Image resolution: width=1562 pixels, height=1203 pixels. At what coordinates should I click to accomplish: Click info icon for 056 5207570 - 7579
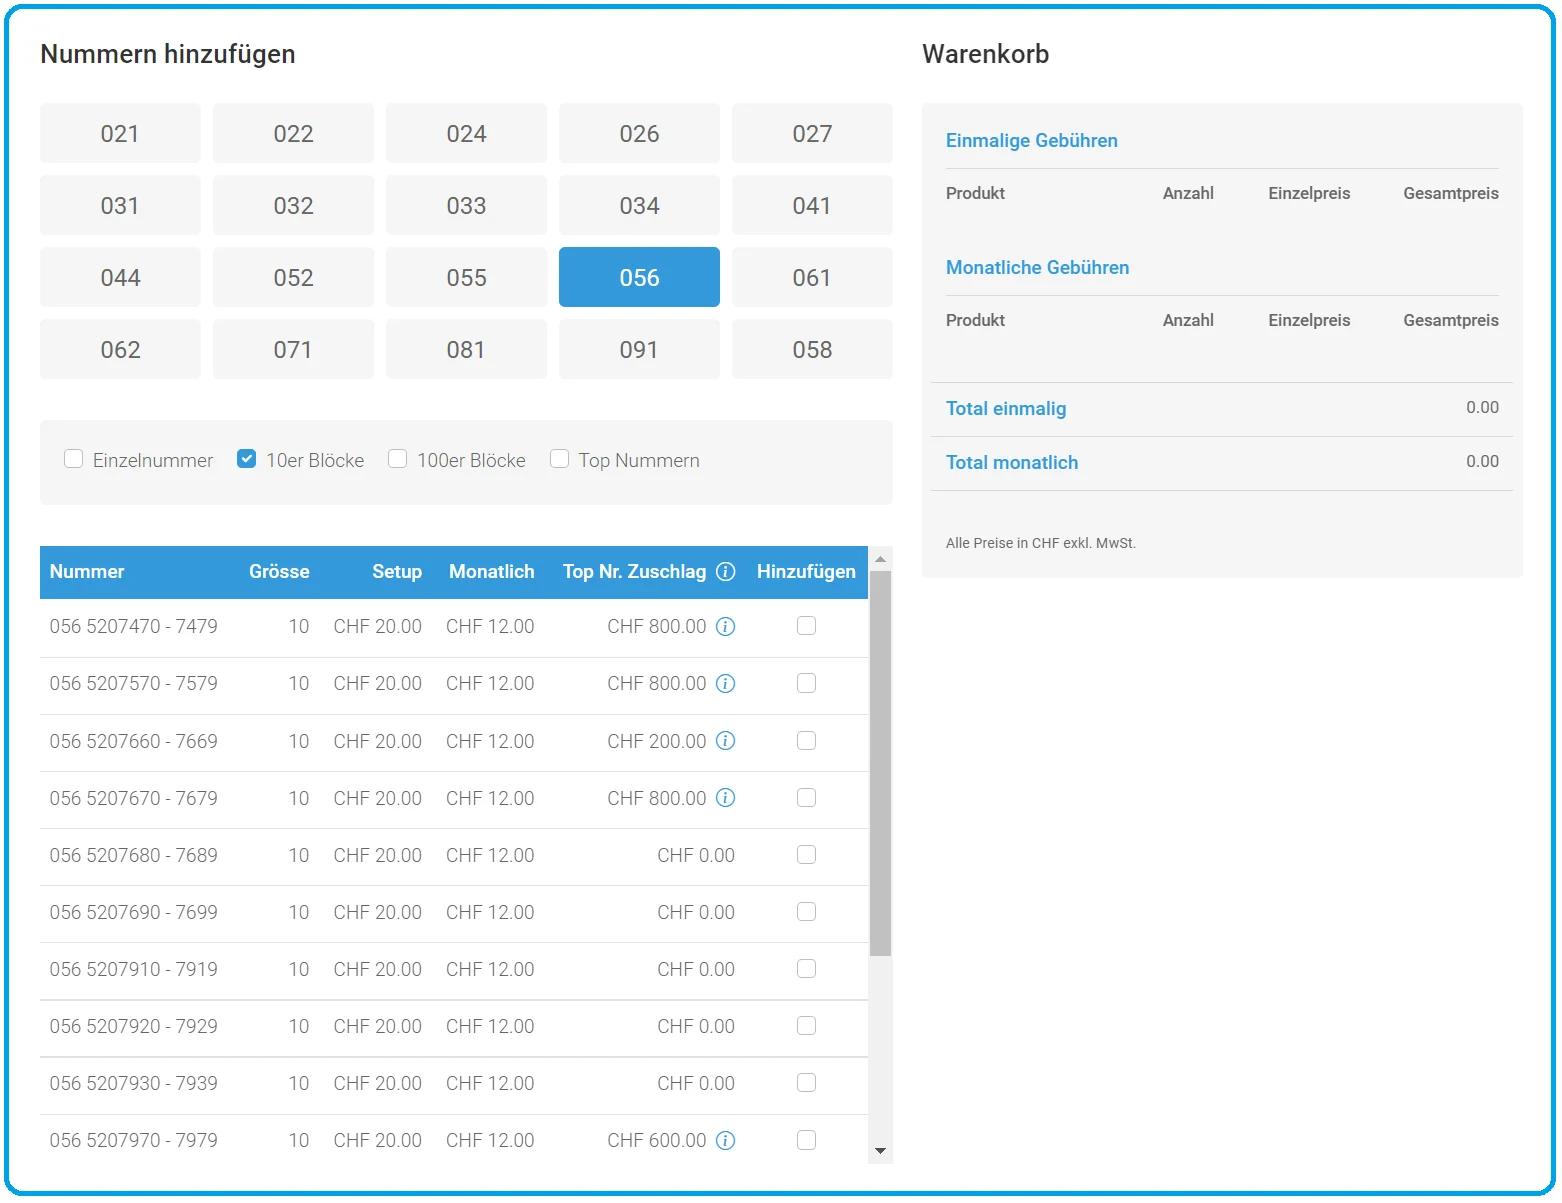[x=726, y=683]
